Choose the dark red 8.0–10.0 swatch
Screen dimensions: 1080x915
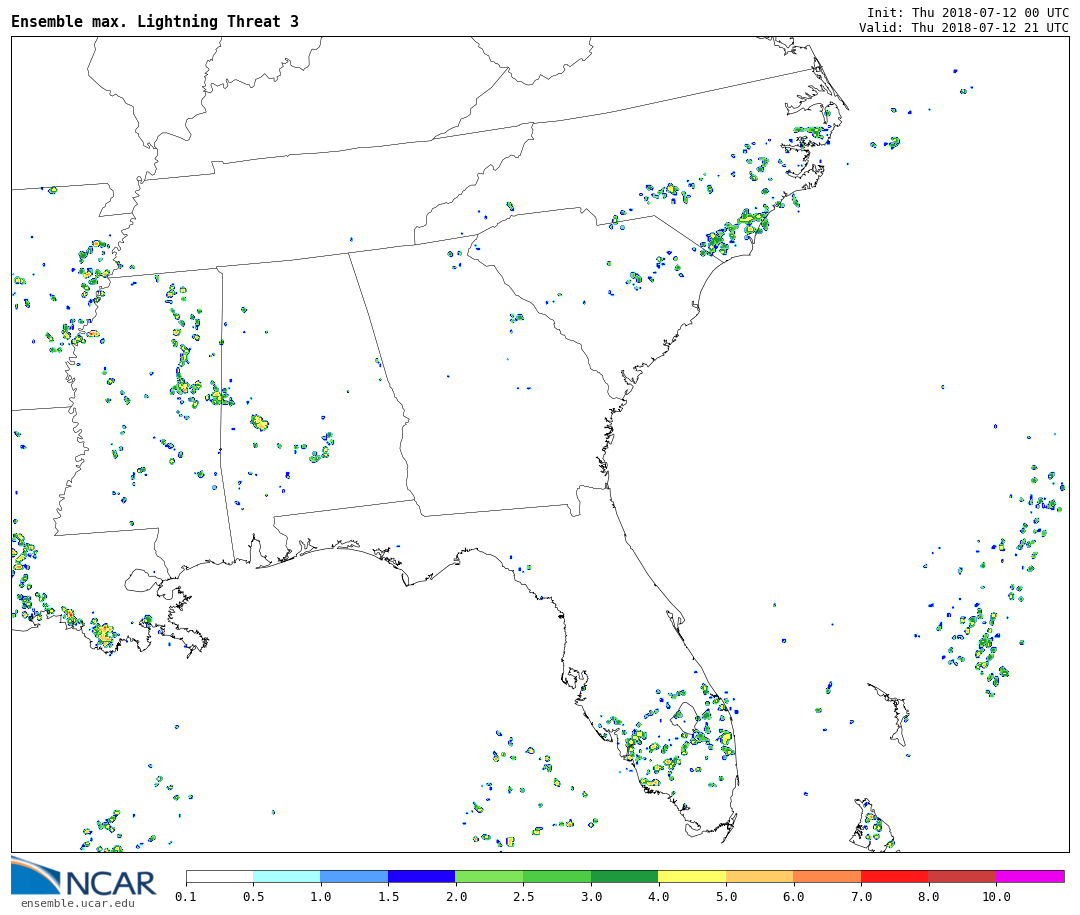coord(962,876)
